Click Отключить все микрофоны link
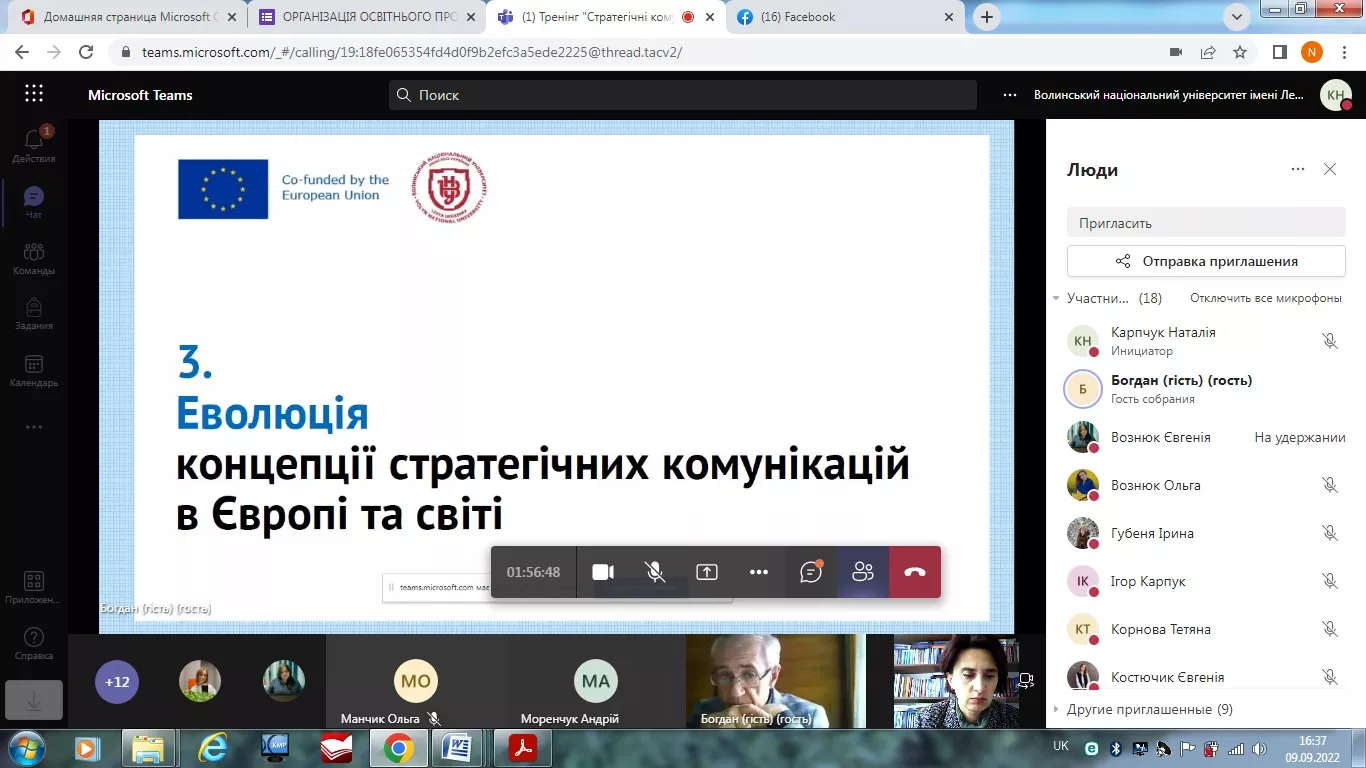 point(1265,298)
